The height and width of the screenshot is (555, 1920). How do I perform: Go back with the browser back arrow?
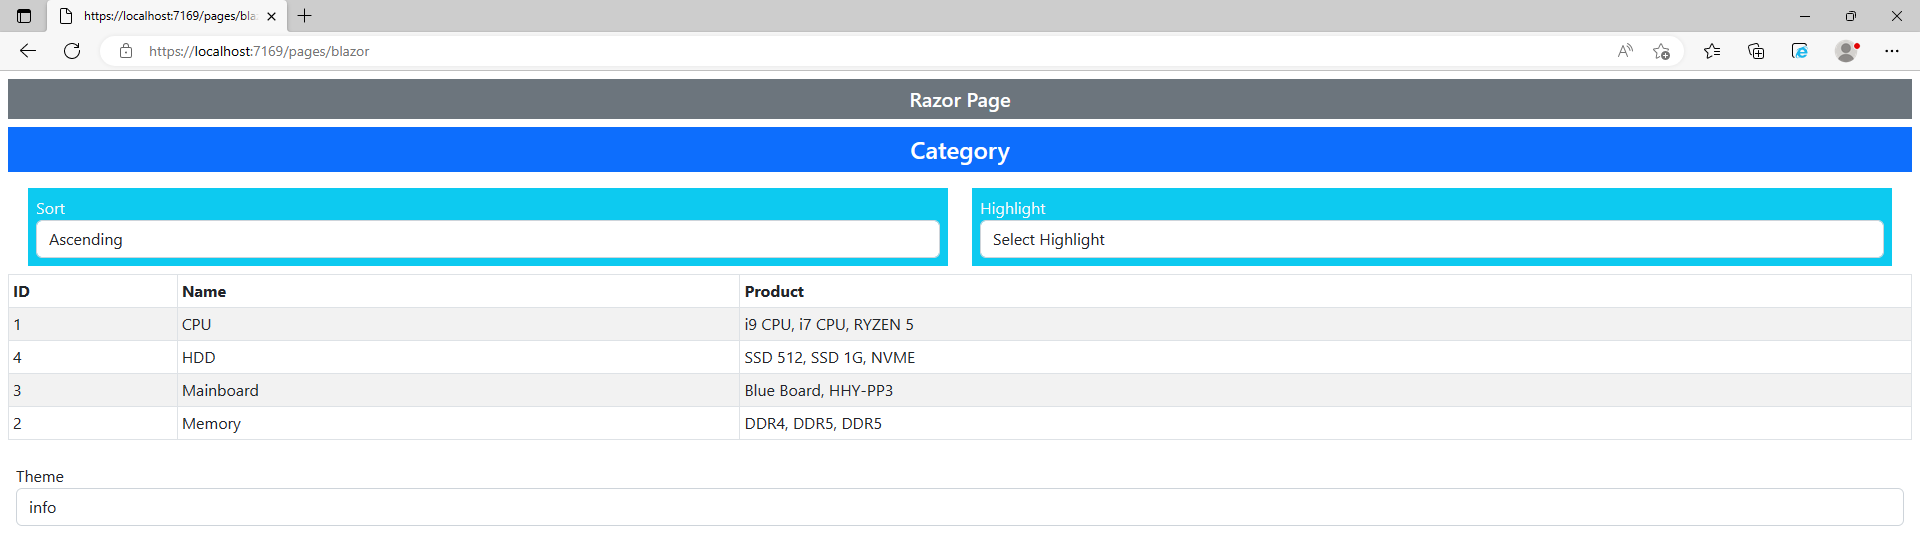tap(28, 51)
